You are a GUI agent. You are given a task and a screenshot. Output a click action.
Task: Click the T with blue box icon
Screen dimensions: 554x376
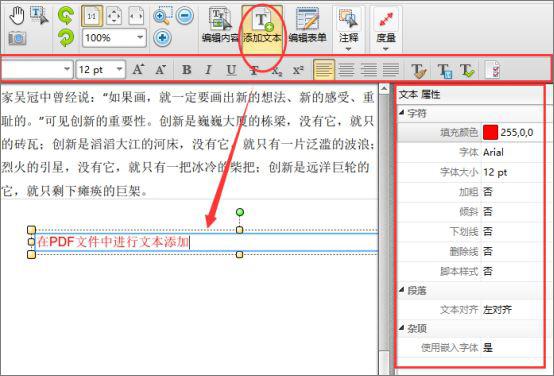tap(444, 70)
